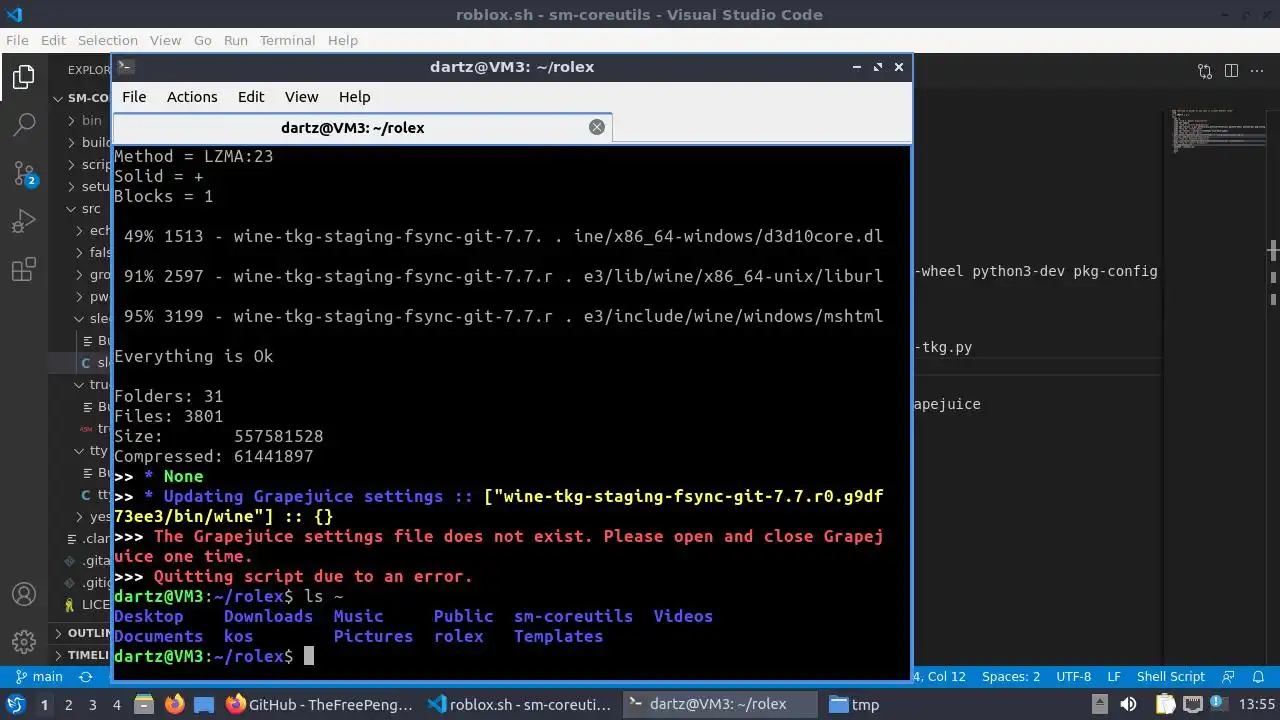
Task: Click LF end-of-line setting
Action: pos(1114,677)
